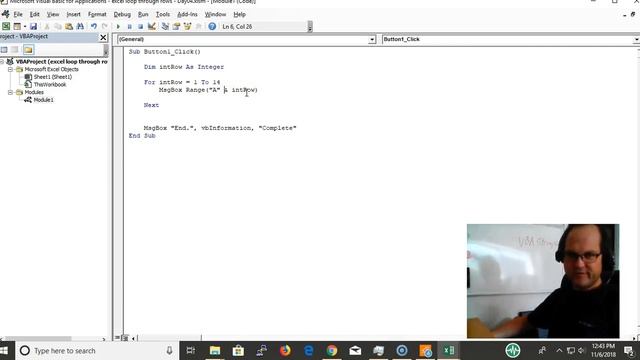Open the Tools menu
Viewport: 640px width, 360px height.
[x=162, y=14]
